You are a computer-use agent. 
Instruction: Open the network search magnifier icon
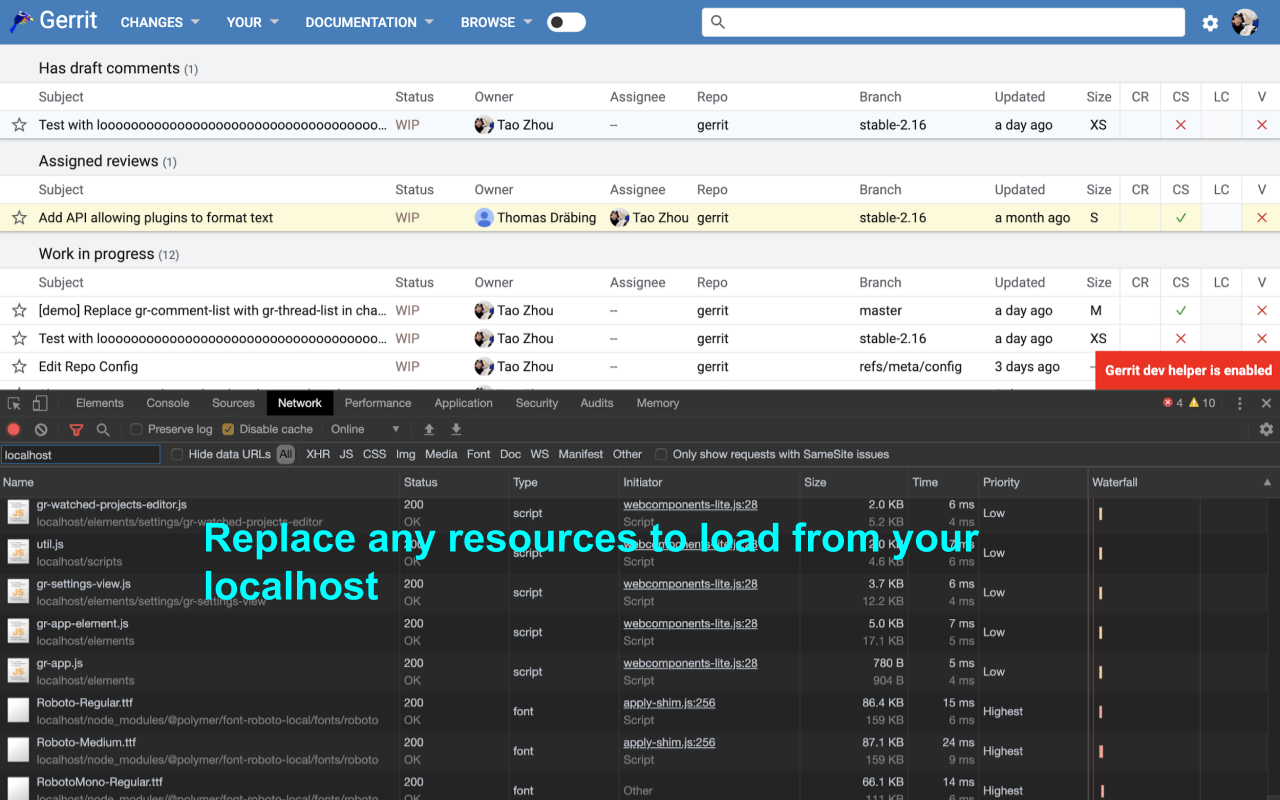(103, 429)
